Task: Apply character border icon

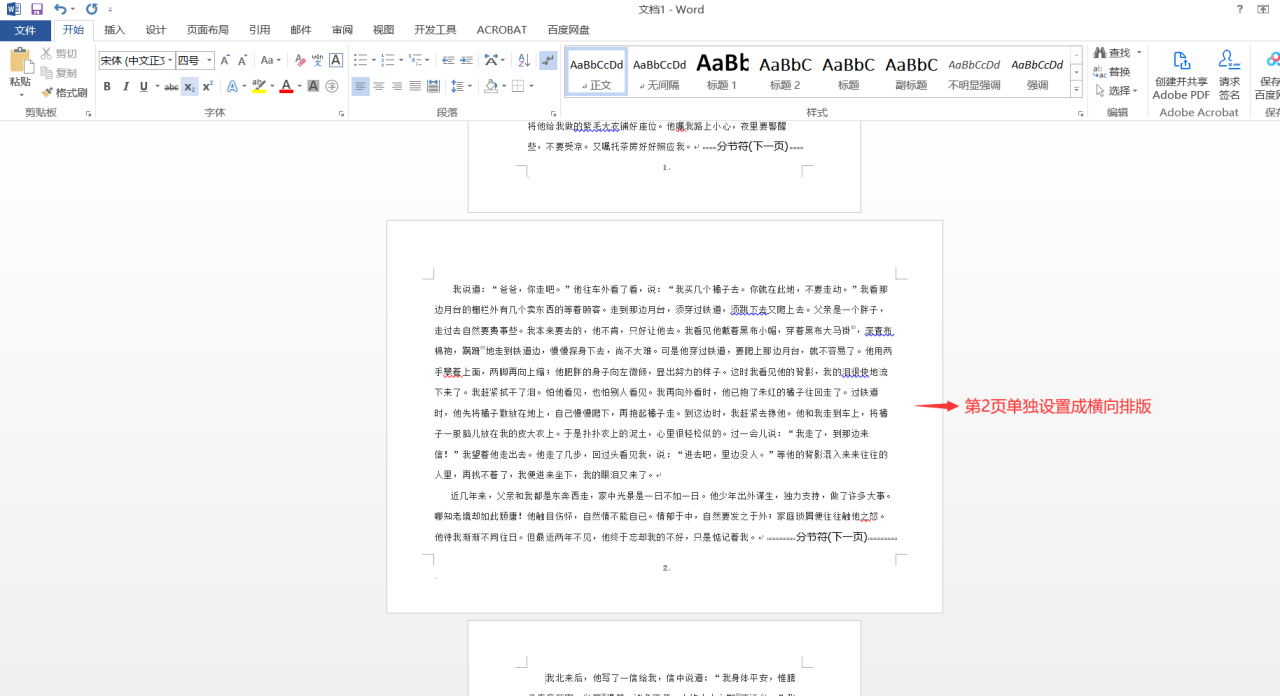Action: click(x=336, y=60)
